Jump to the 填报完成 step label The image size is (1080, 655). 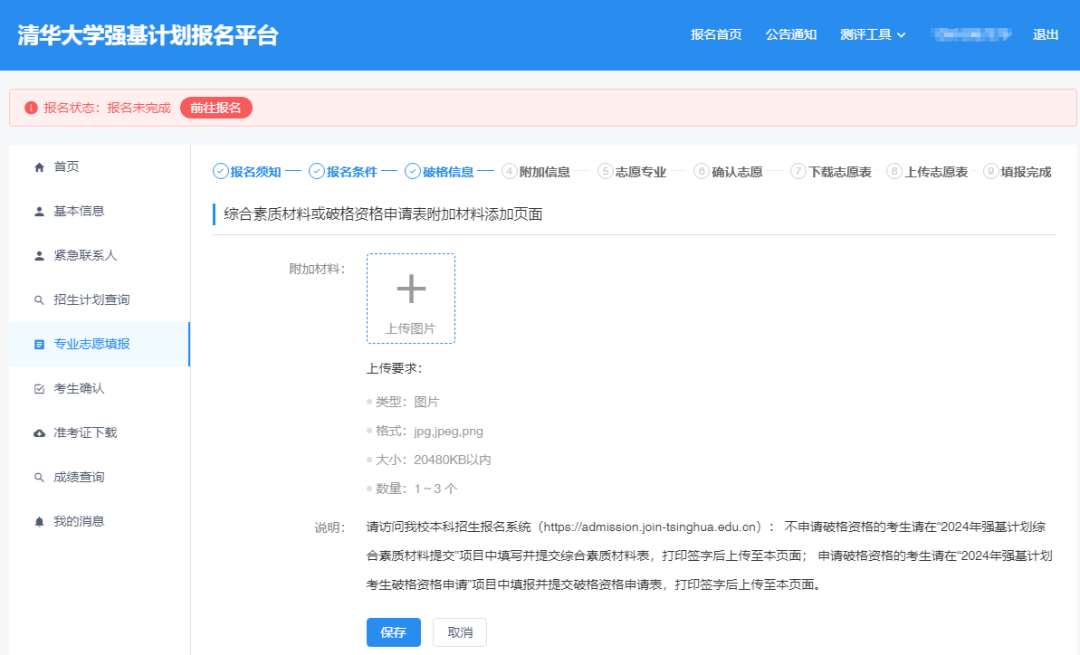1026,172
